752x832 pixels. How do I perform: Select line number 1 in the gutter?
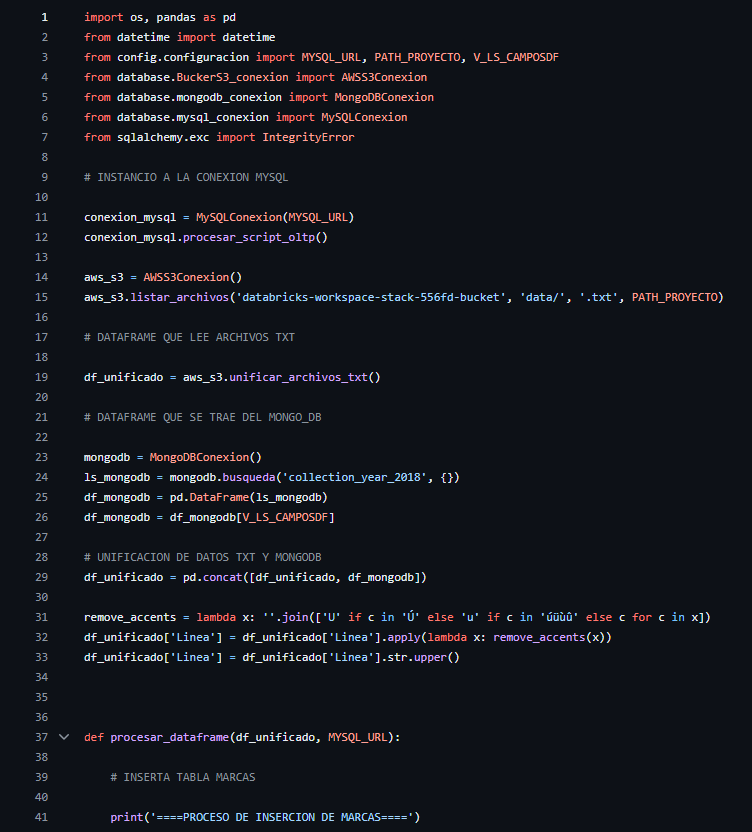pyautogui.click(x=44, y=18)
